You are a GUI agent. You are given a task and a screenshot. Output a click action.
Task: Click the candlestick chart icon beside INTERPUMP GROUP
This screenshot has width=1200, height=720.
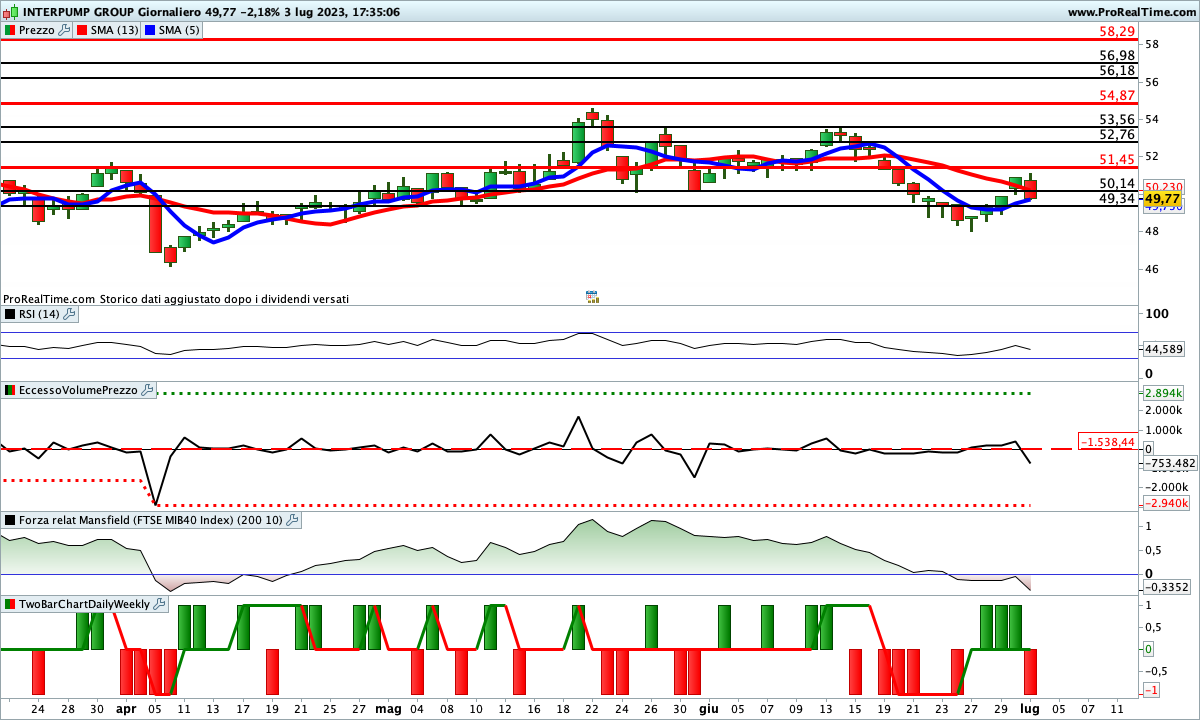click(x=10, y=12)
